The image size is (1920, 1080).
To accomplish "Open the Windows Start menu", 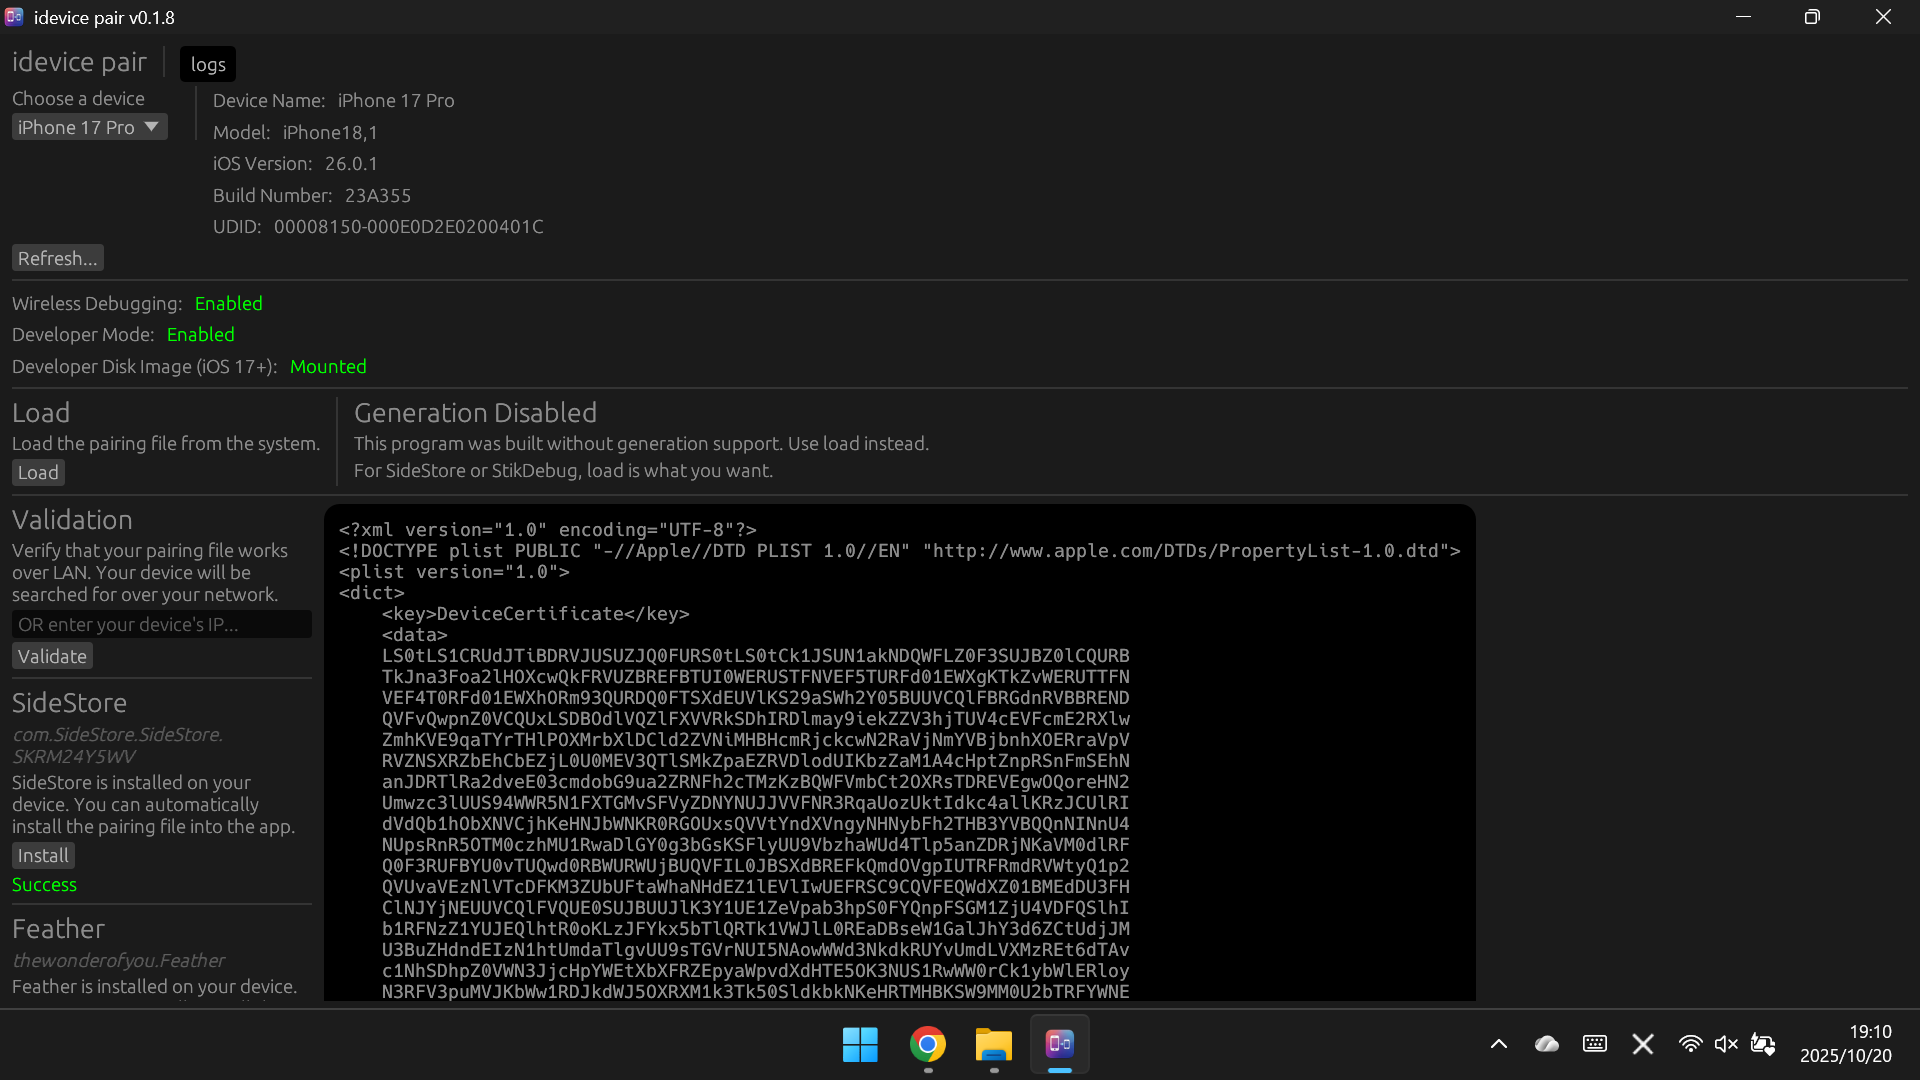I will (x=860, y=1045).
